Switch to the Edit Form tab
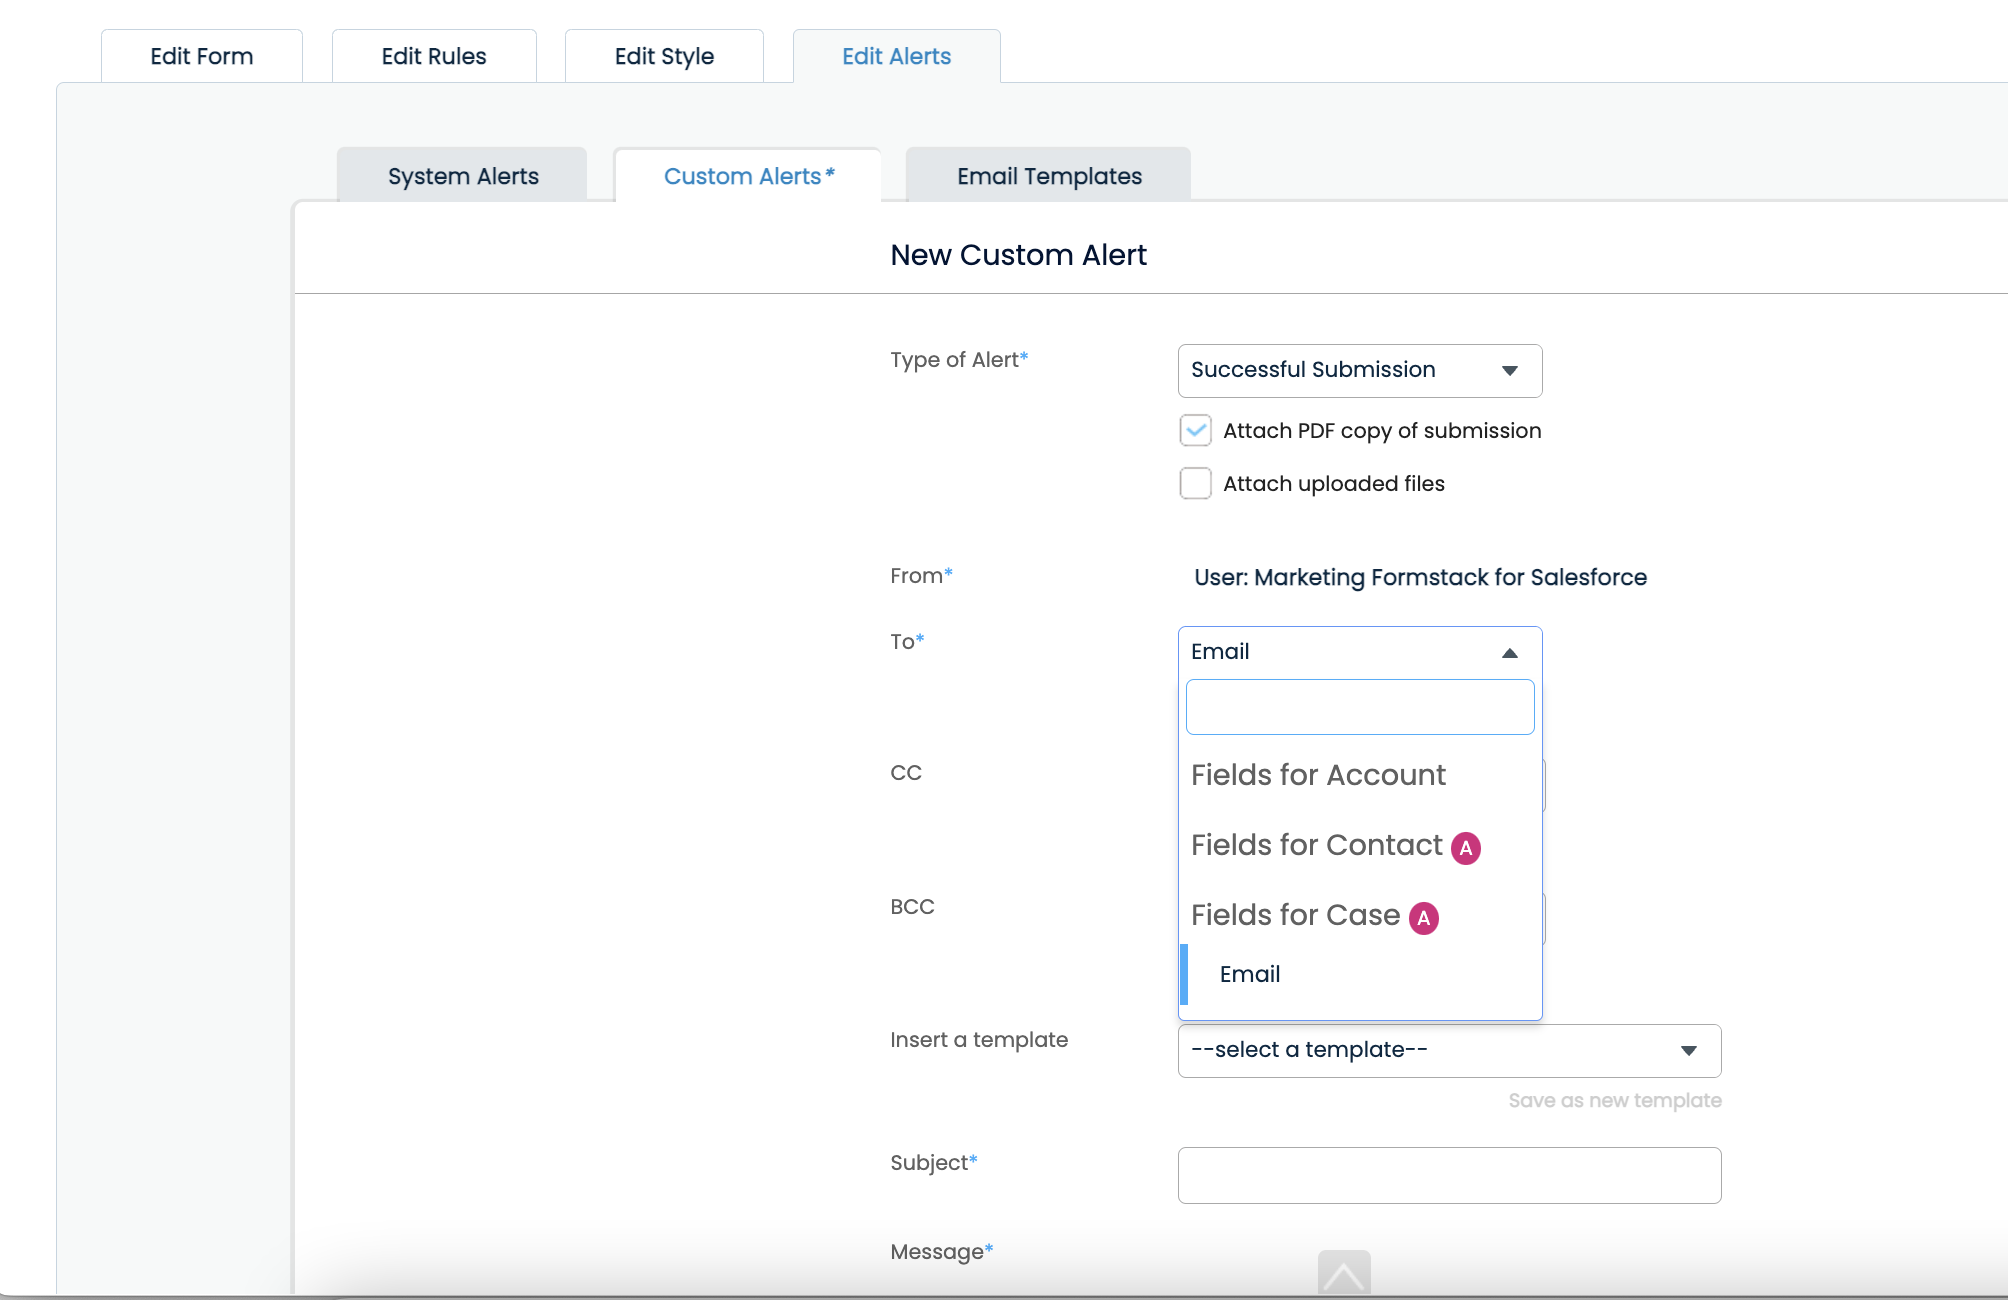This screenshot has width=2008, height=1300. point(201,56)
